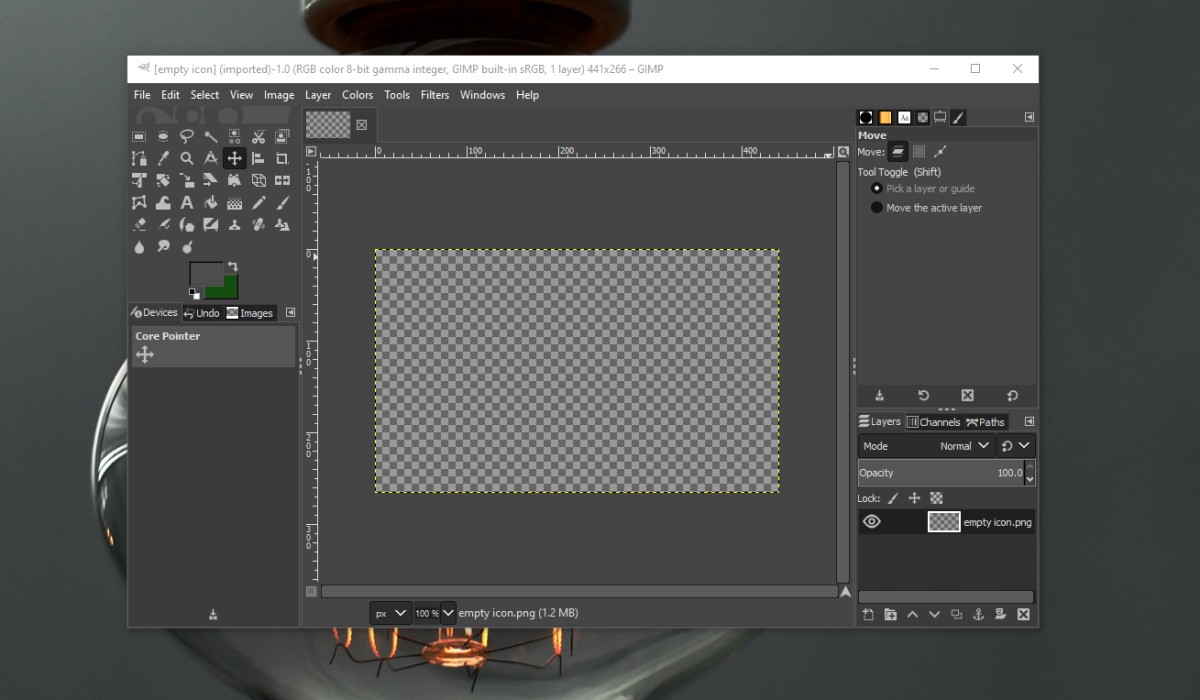Open the Filters menu
This screenshot has width=1200, height=700.
(434, 95)
